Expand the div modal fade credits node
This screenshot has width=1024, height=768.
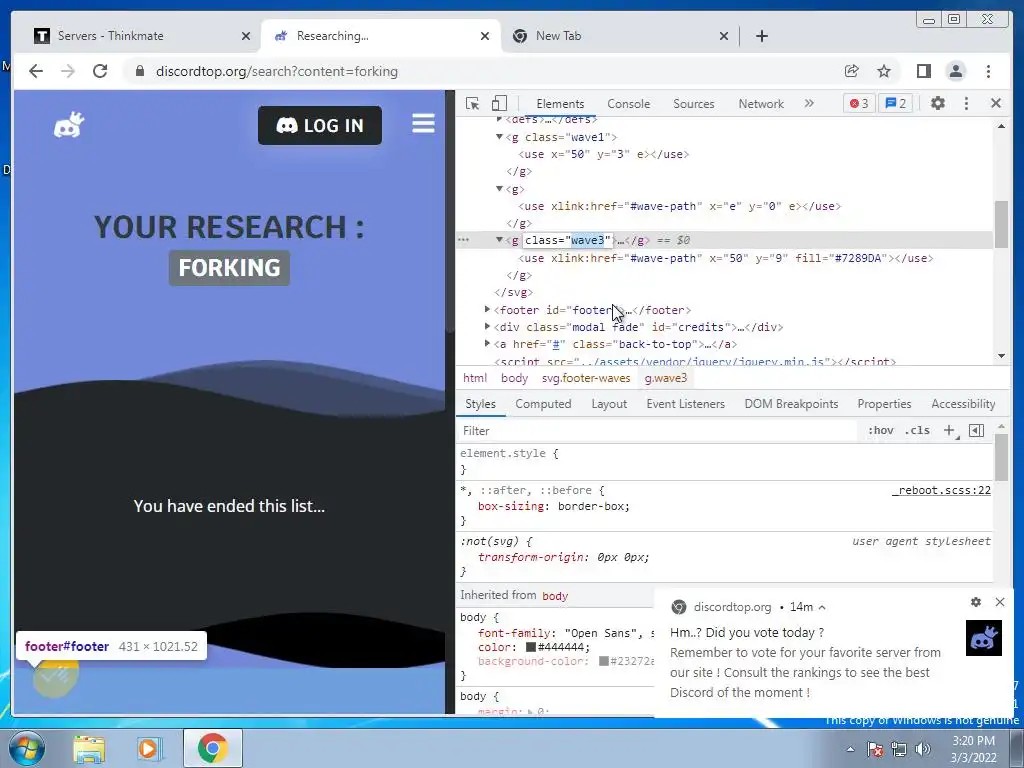[x=487, y=327]
